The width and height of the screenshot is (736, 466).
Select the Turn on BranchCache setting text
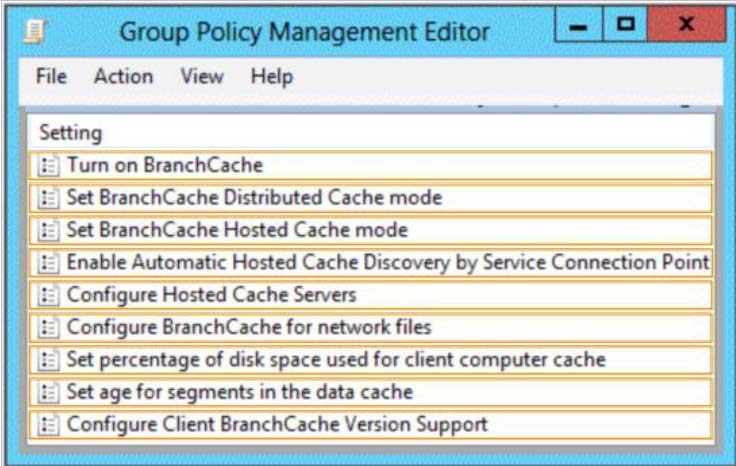(165, 165)
